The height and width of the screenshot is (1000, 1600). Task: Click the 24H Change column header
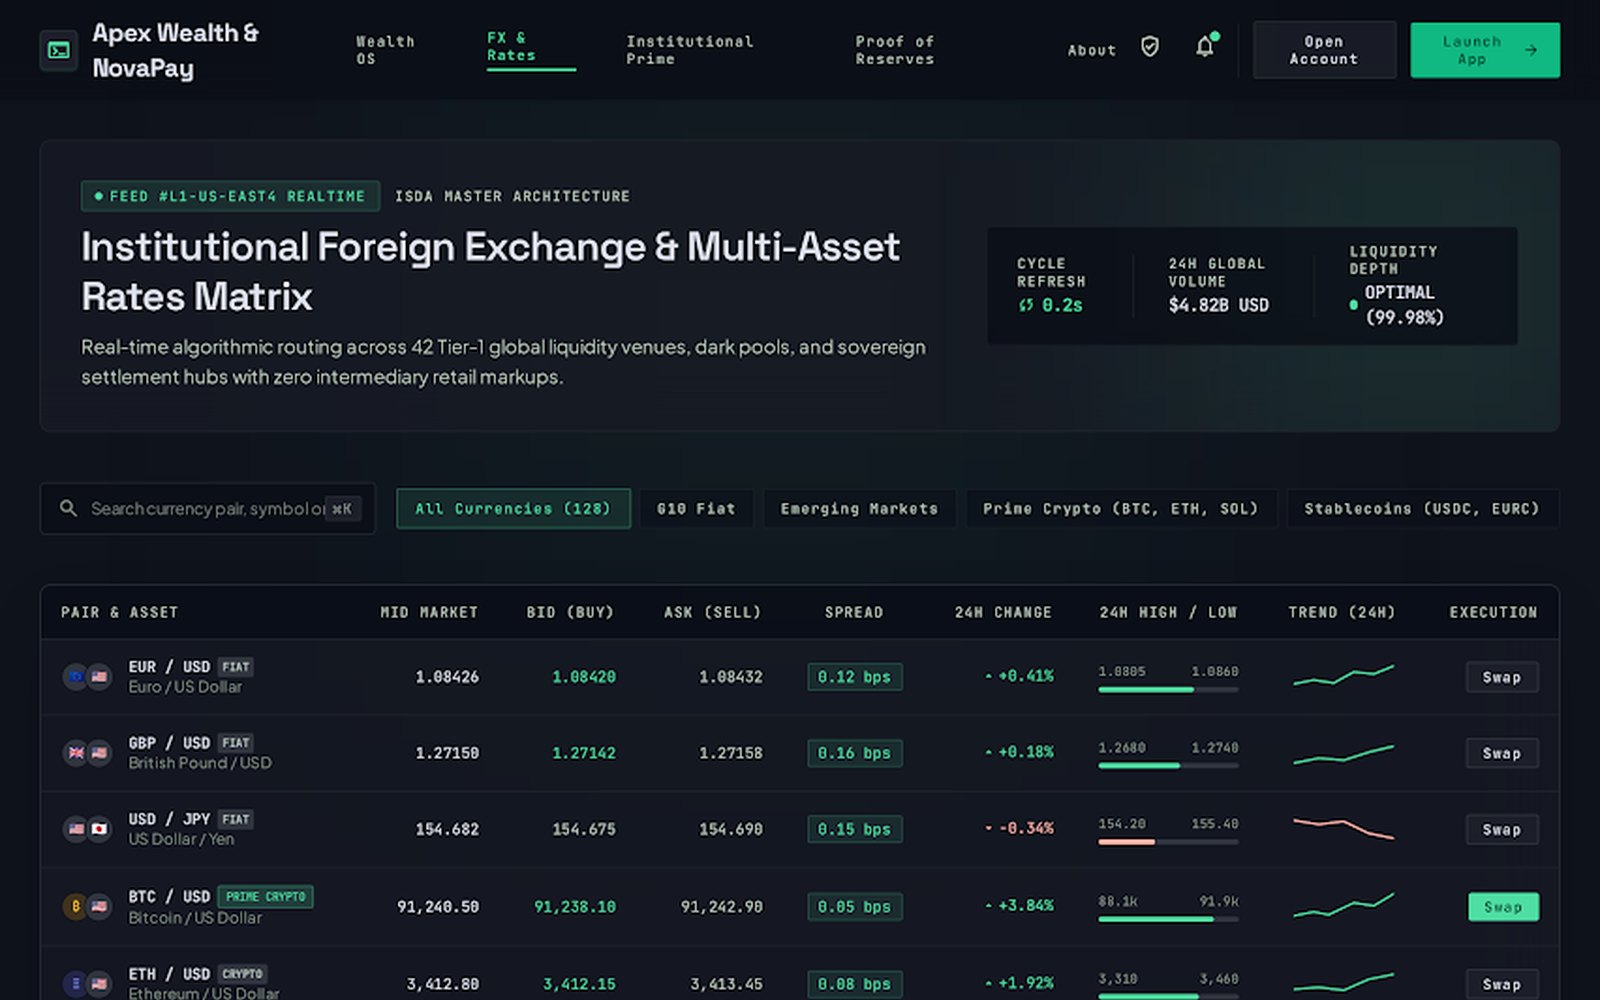[x=1003, y=612]
